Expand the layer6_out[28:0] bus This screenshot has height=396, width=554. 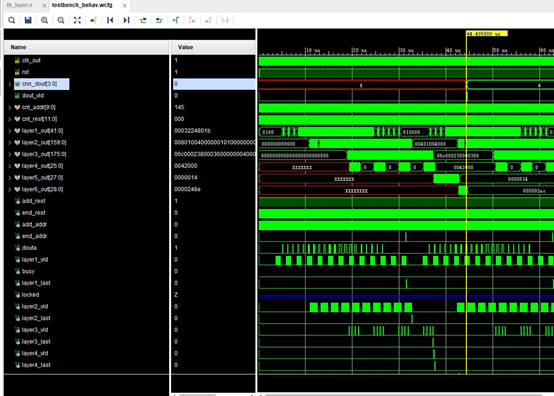[10, 189]
